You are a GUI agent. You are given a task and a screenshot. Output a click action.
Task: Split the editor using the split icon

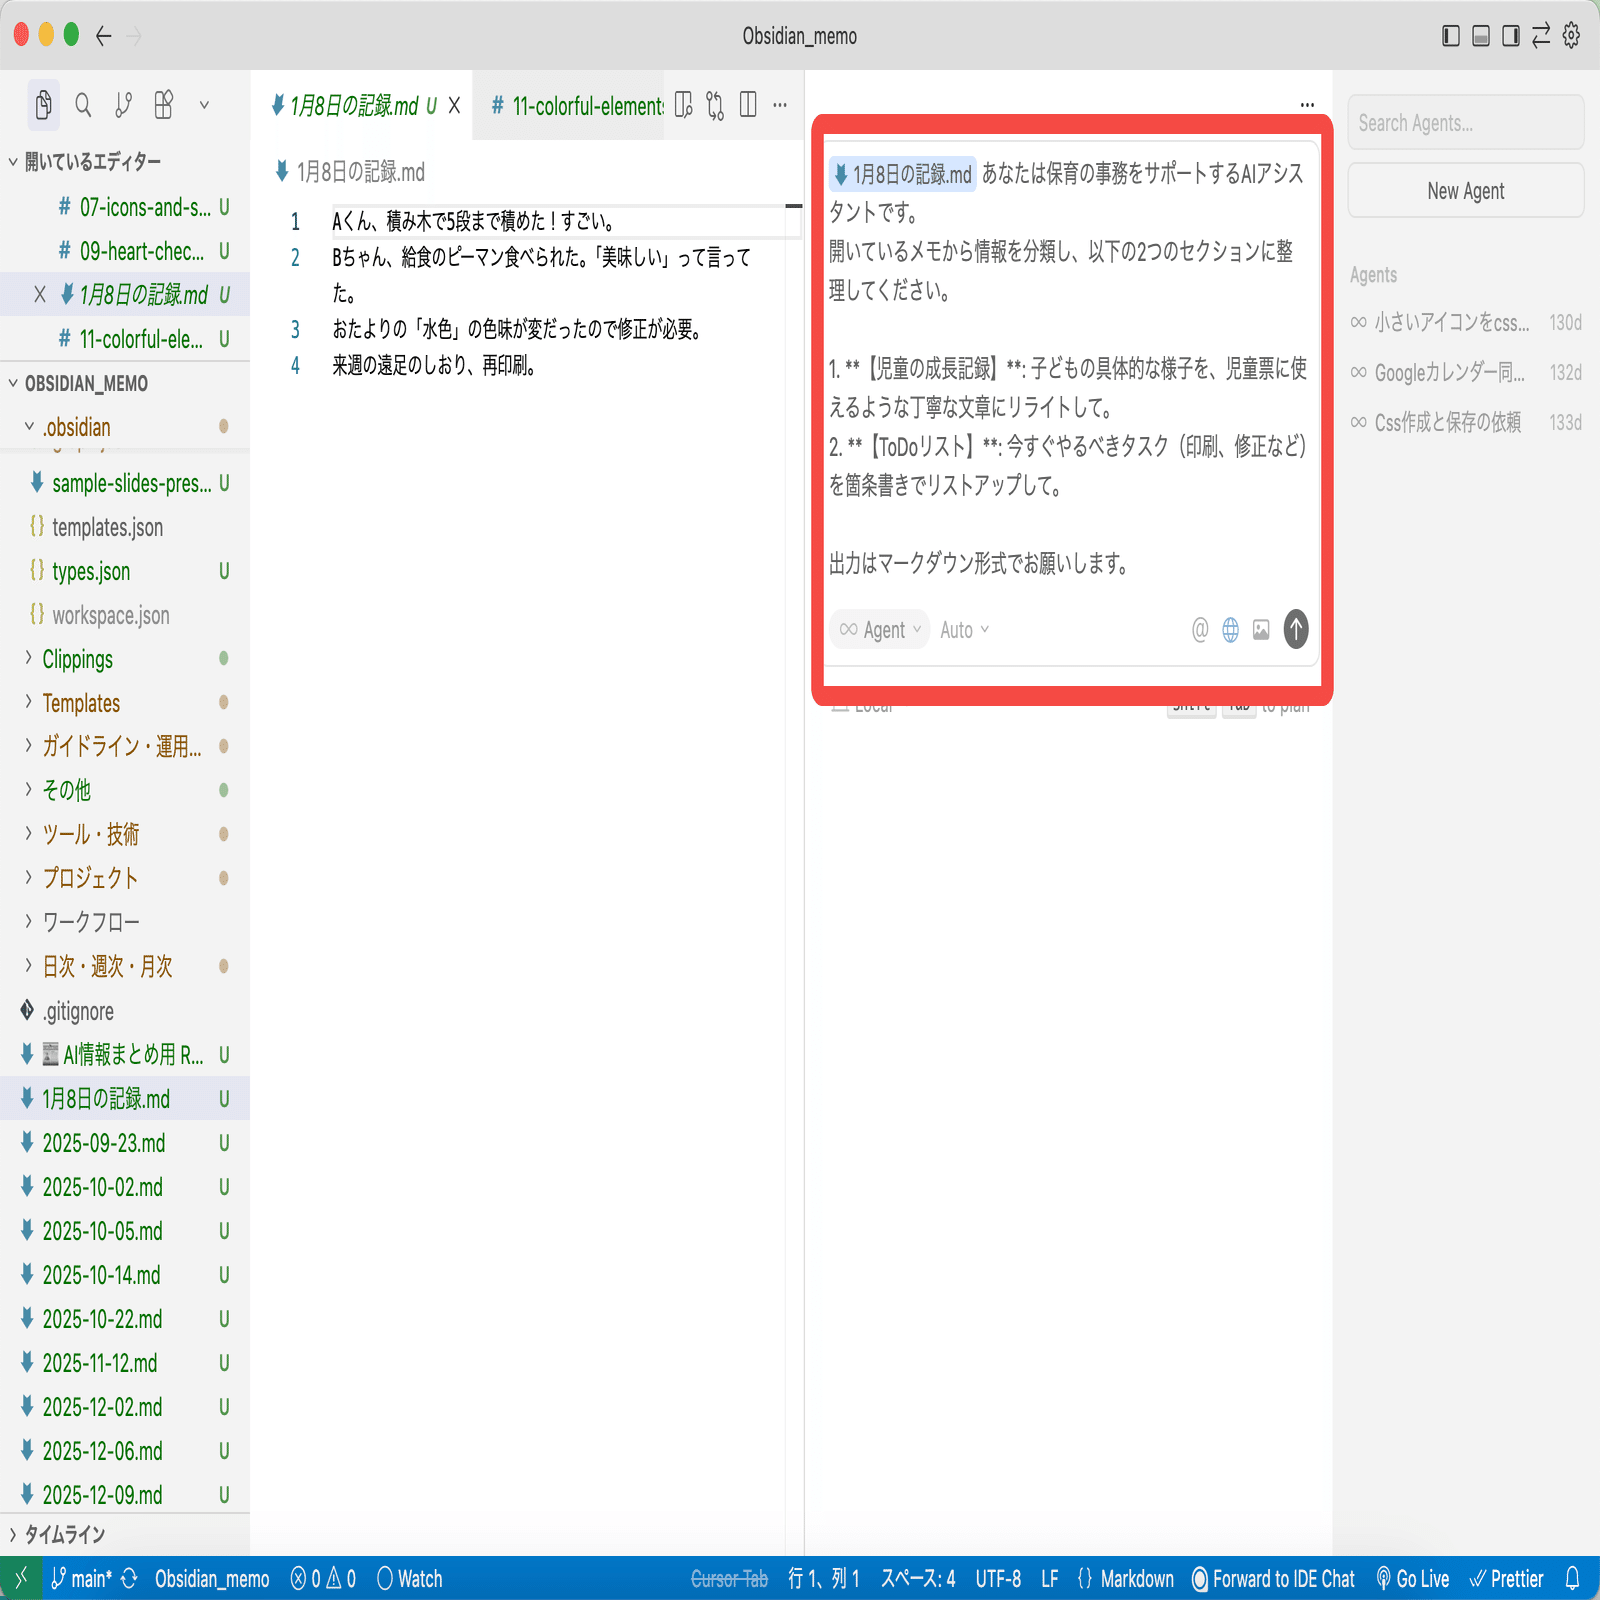coord(748,105)
